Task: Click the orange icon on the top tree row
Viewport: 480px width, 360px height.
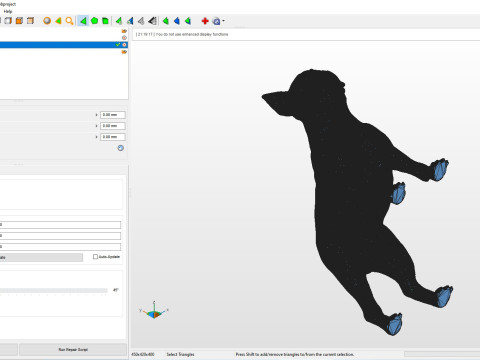Action: [124, 31]
